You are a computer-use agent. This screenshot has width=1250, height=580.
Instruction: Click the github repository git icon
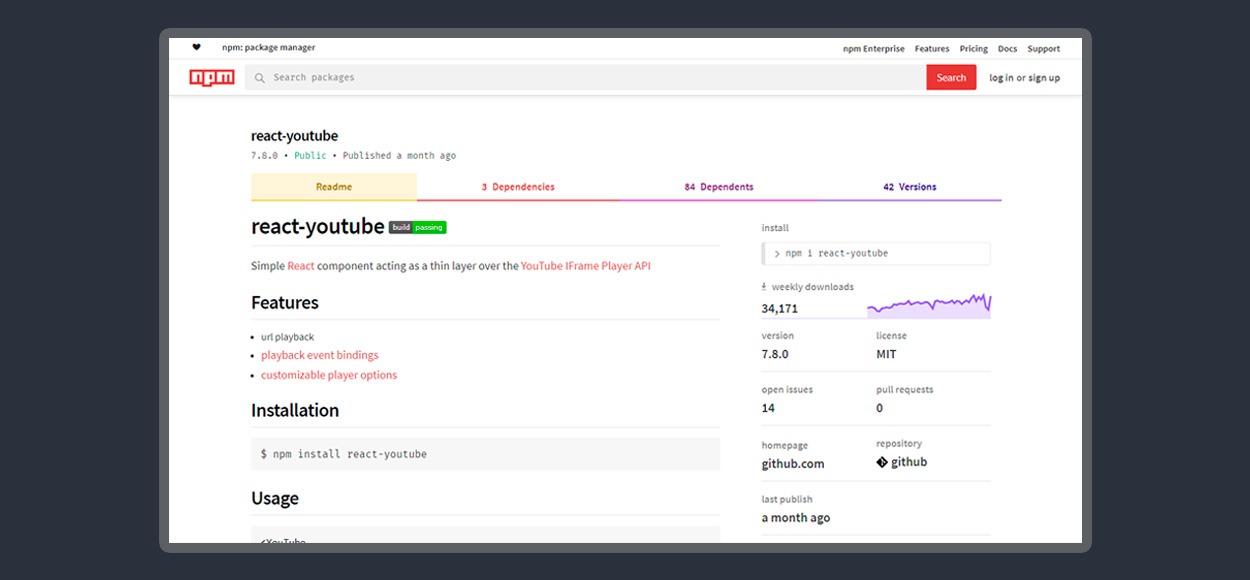coord(882,462)
